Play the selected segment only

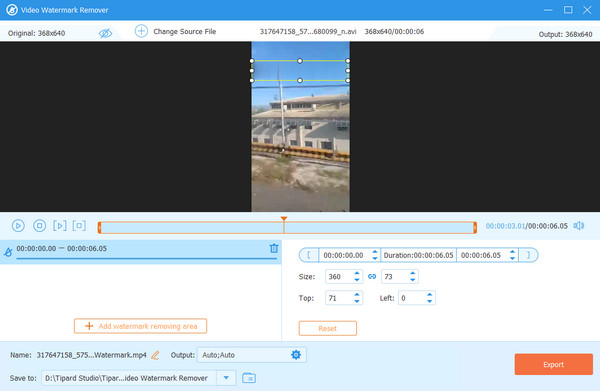tap(60, 226)
